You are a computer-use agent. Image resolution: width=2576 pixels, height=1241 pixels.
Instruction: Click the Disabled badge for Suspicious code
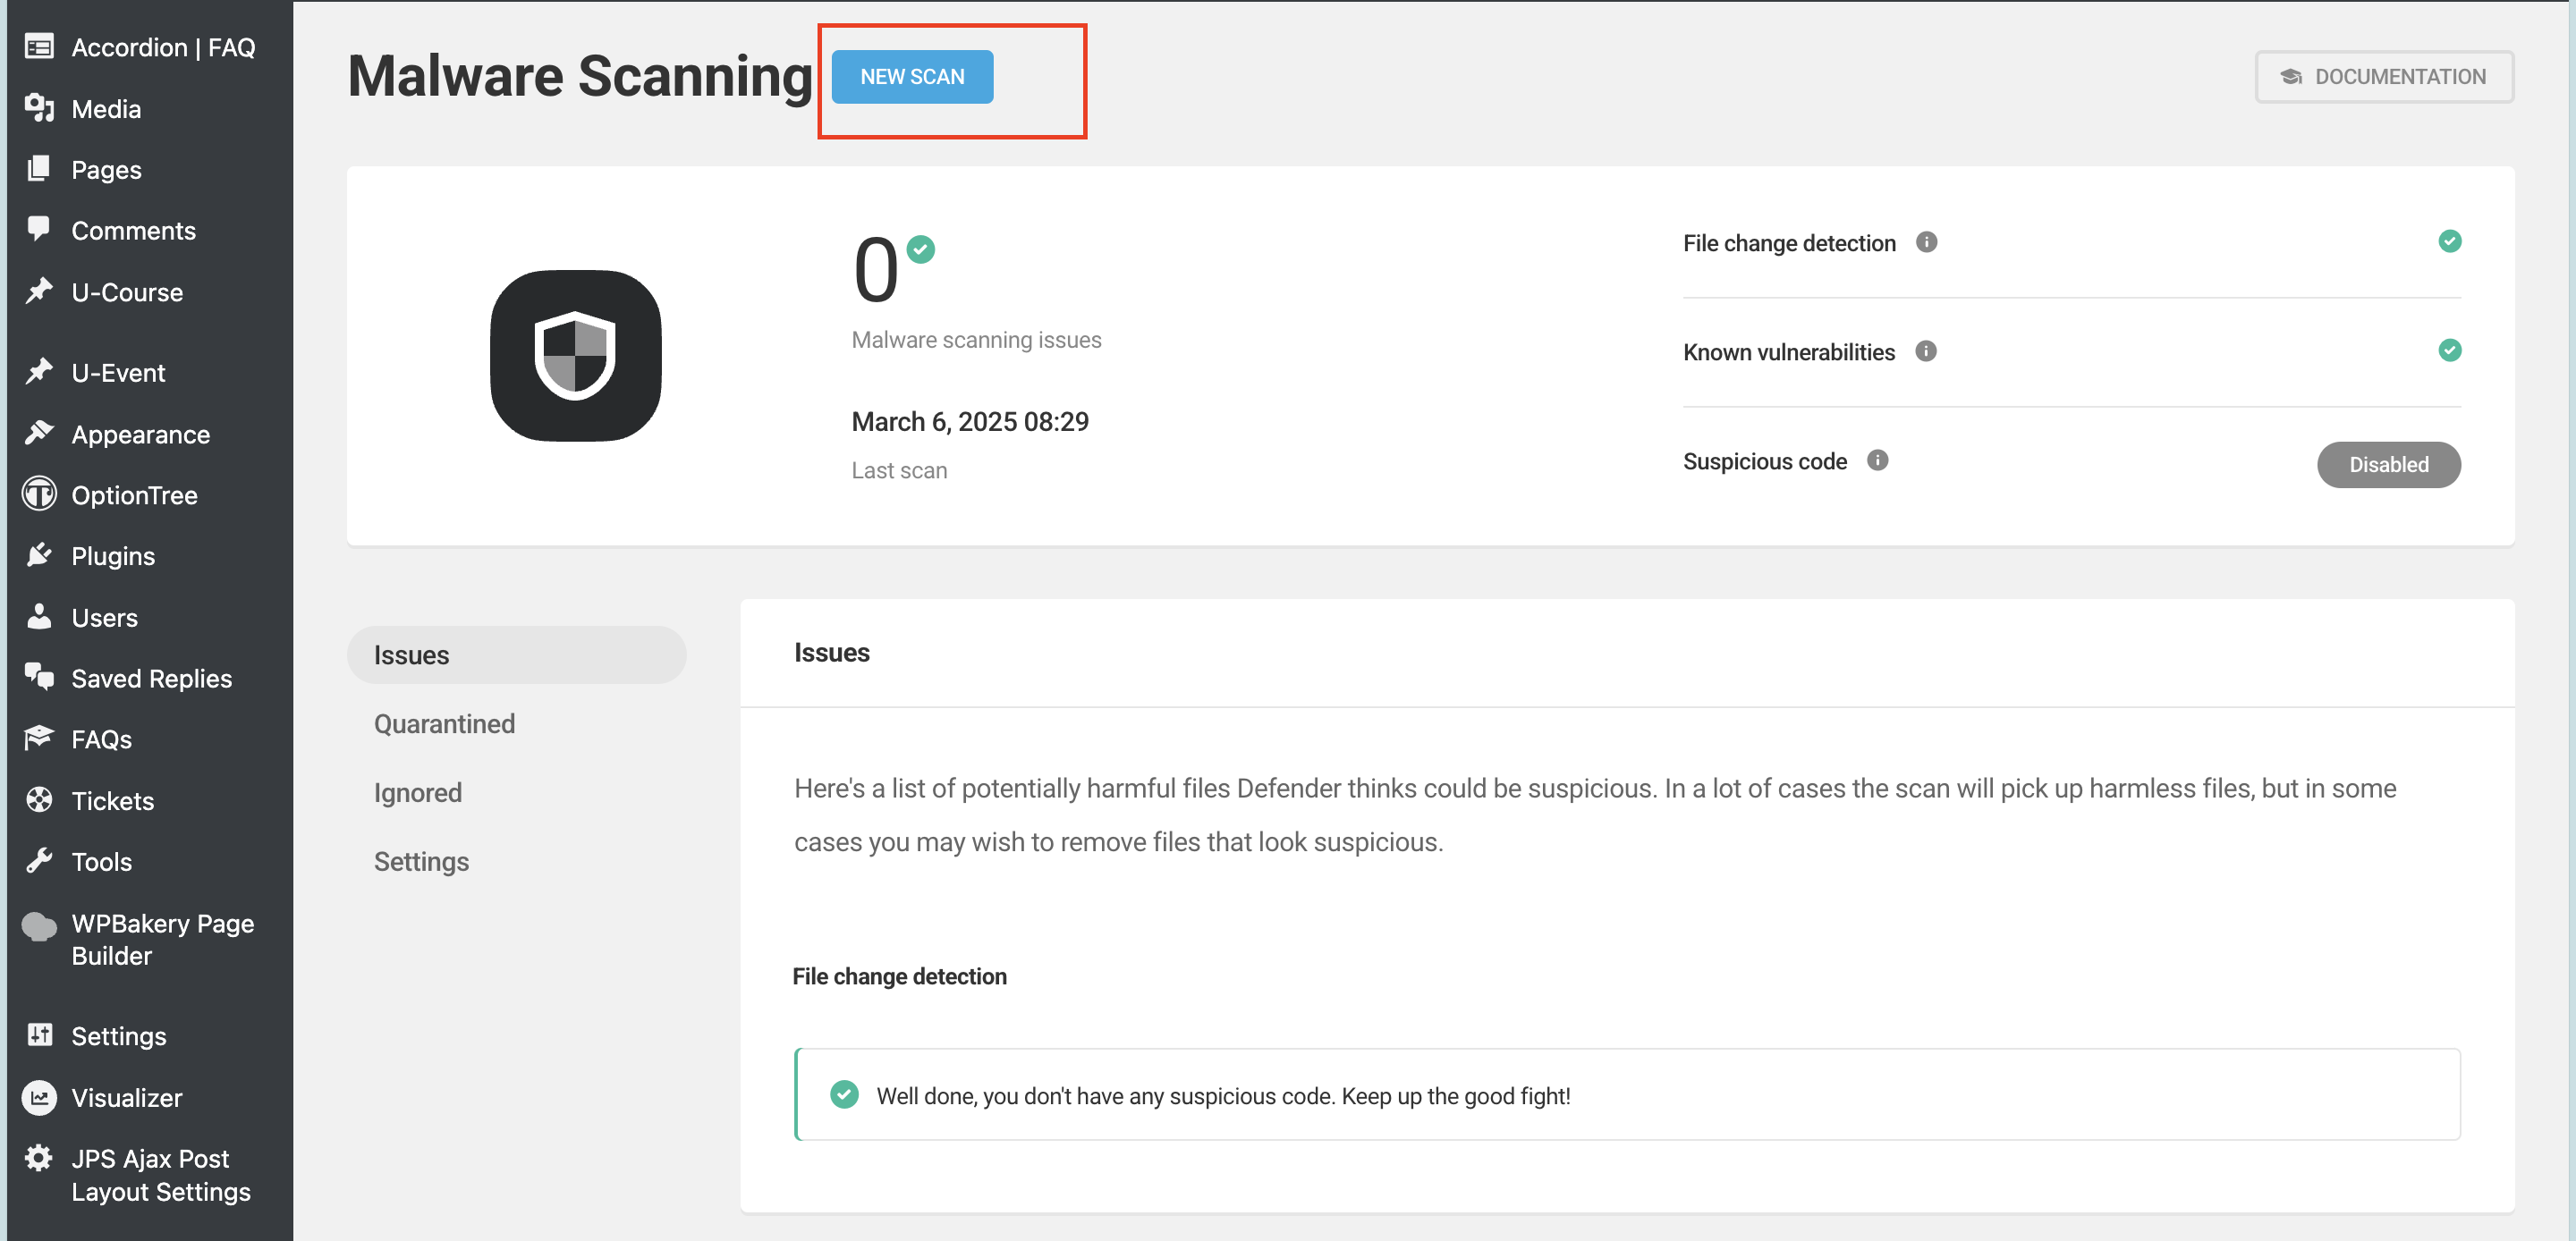[x=2388, y=464]
